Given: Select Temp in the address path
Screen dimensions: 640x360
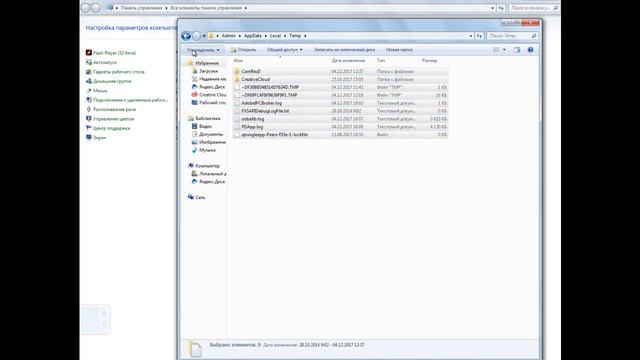Looking at the screenshot, I should pos(295,36).
